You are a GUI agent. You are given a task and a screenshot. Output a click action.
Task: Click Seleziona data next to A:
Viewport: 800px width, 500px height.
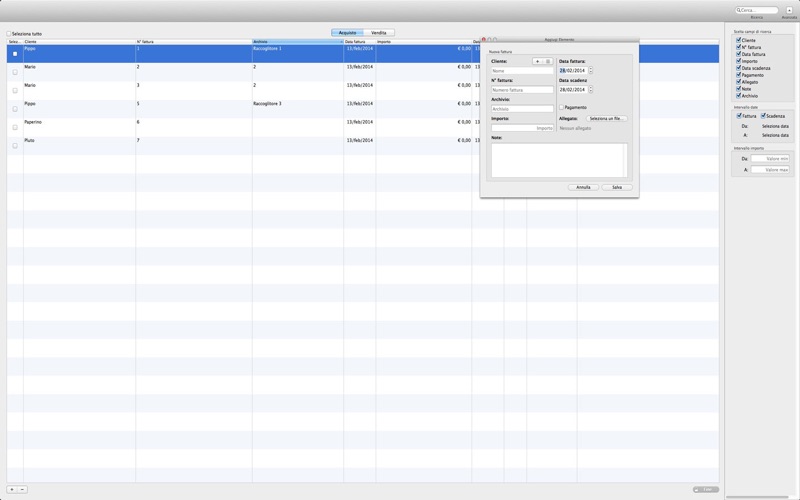pyautogui.click(x=775, y=135)
